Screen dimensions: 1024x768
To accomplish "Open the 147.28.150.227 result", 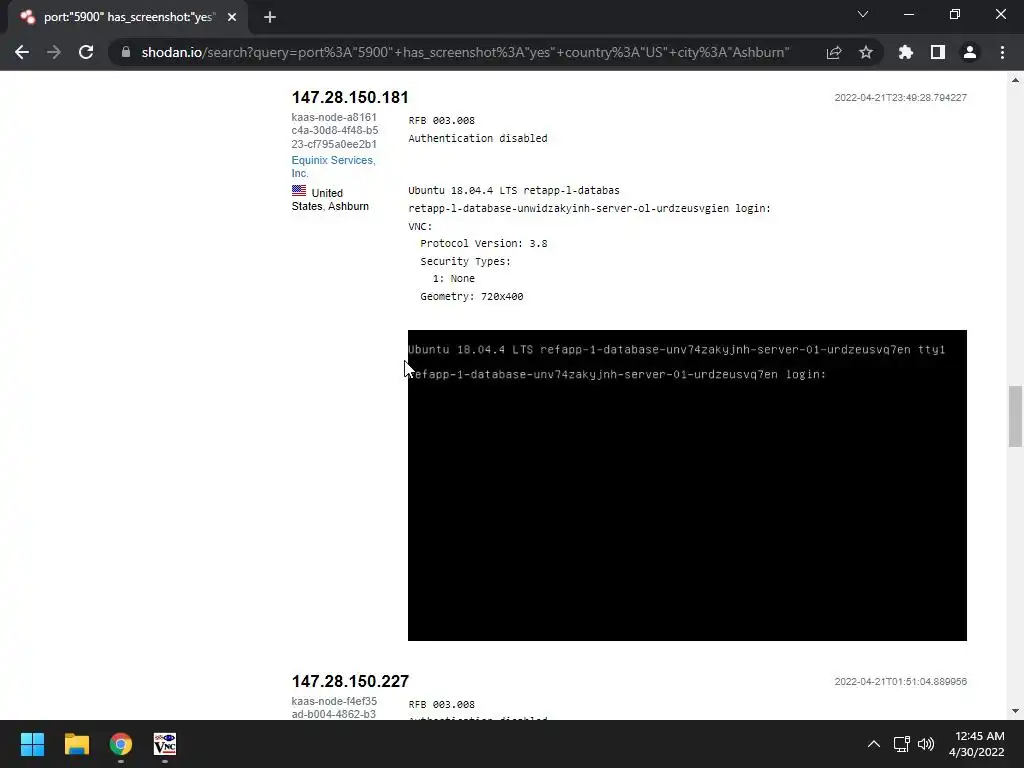I will point(350,681).
